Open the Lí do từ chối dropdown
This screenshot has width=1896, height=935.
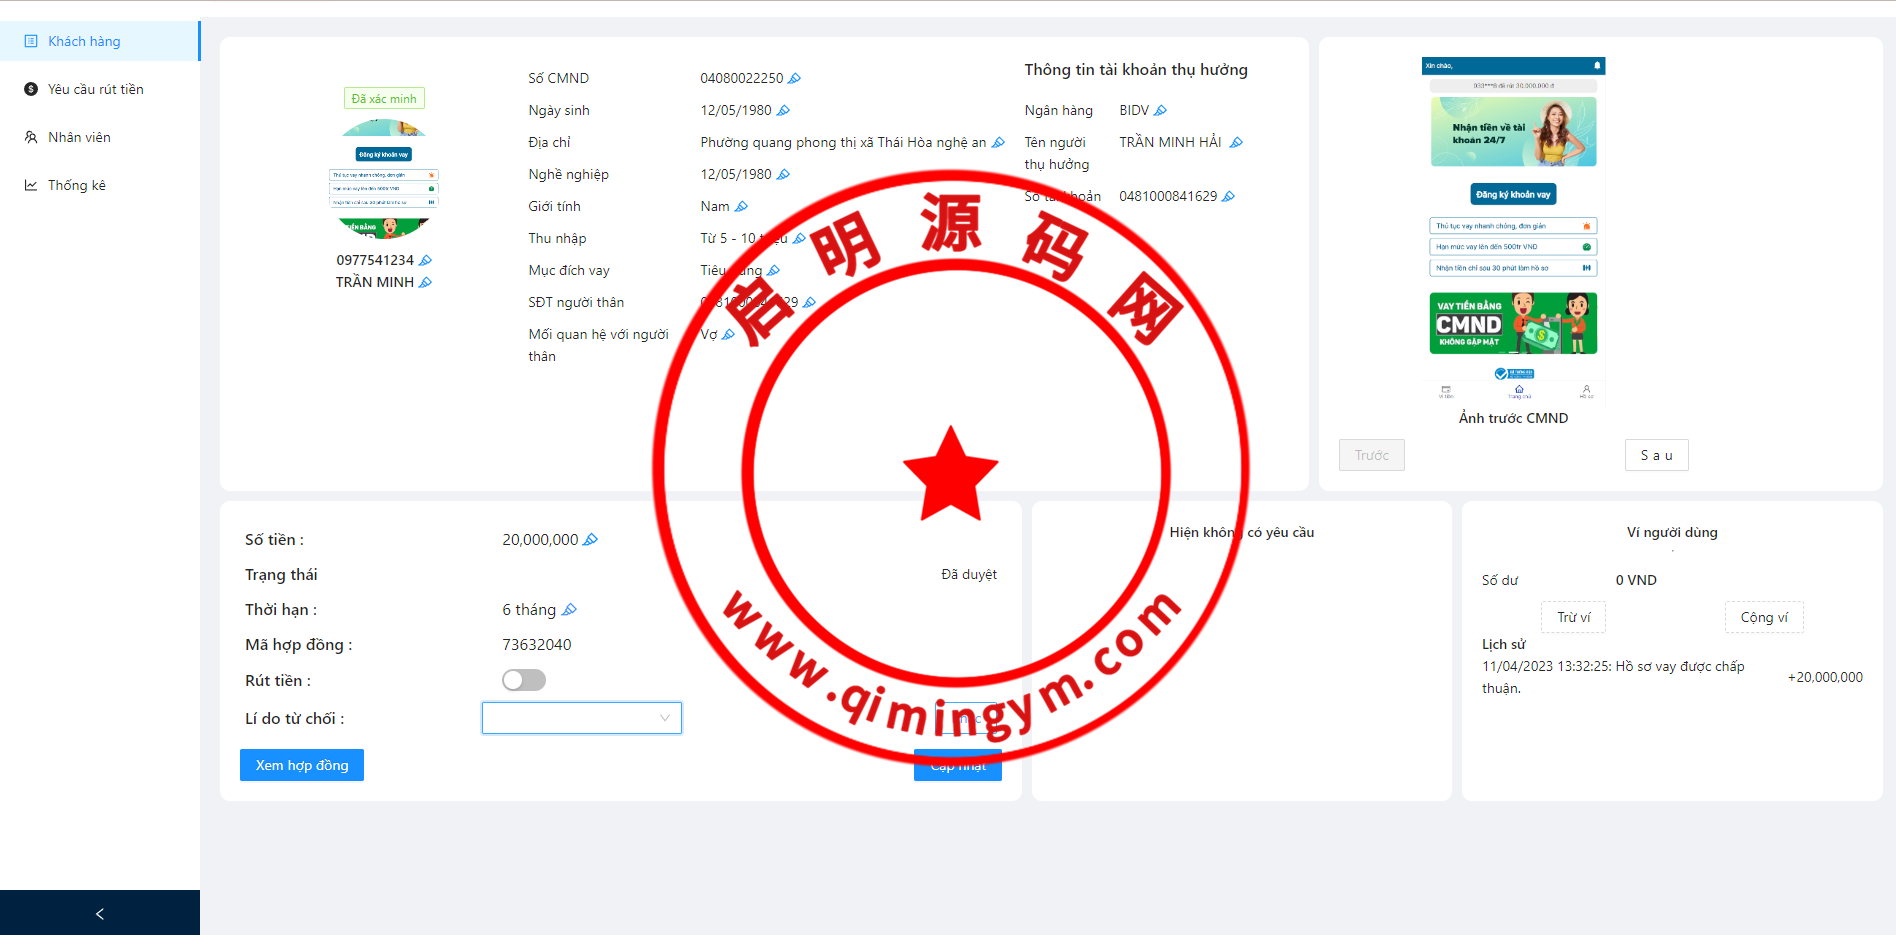(x=581, y=718)
